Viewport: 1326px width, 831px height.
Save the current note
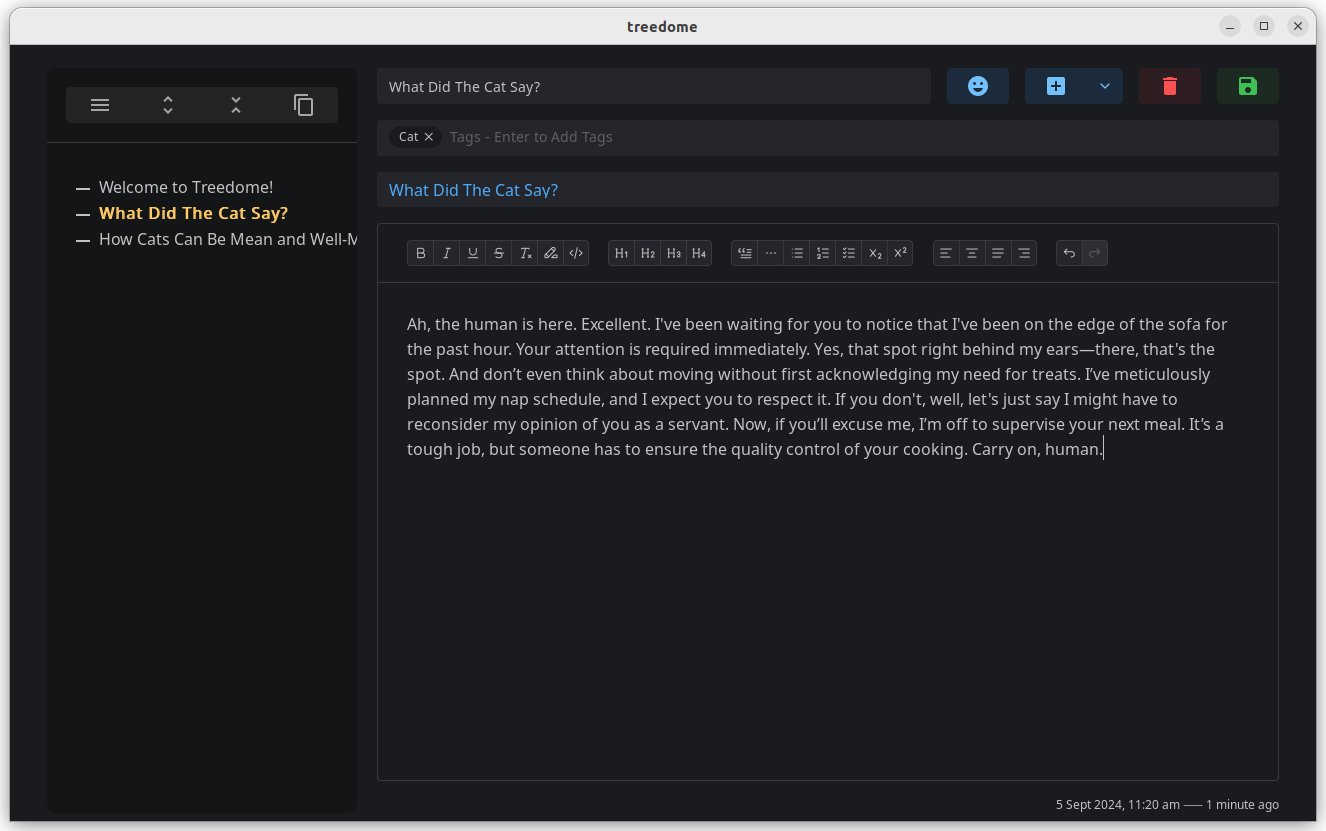[x=1247, y=86]
